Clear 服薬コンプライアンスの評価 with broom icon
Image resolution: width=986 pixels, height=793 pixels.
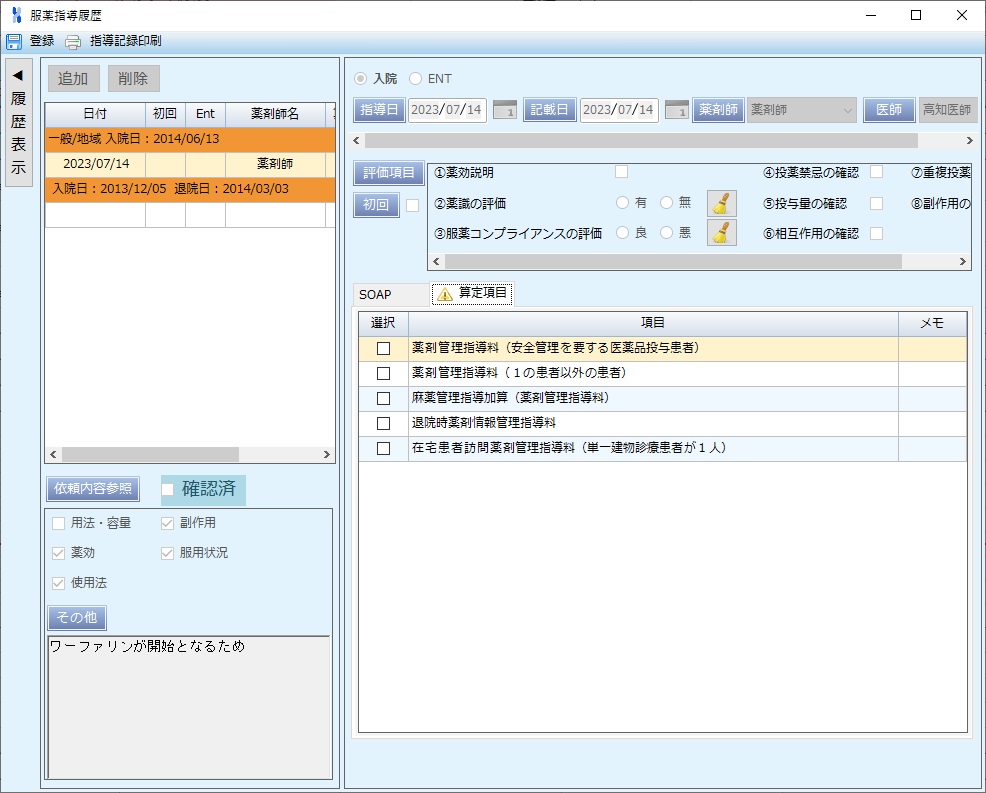[721, 233]
